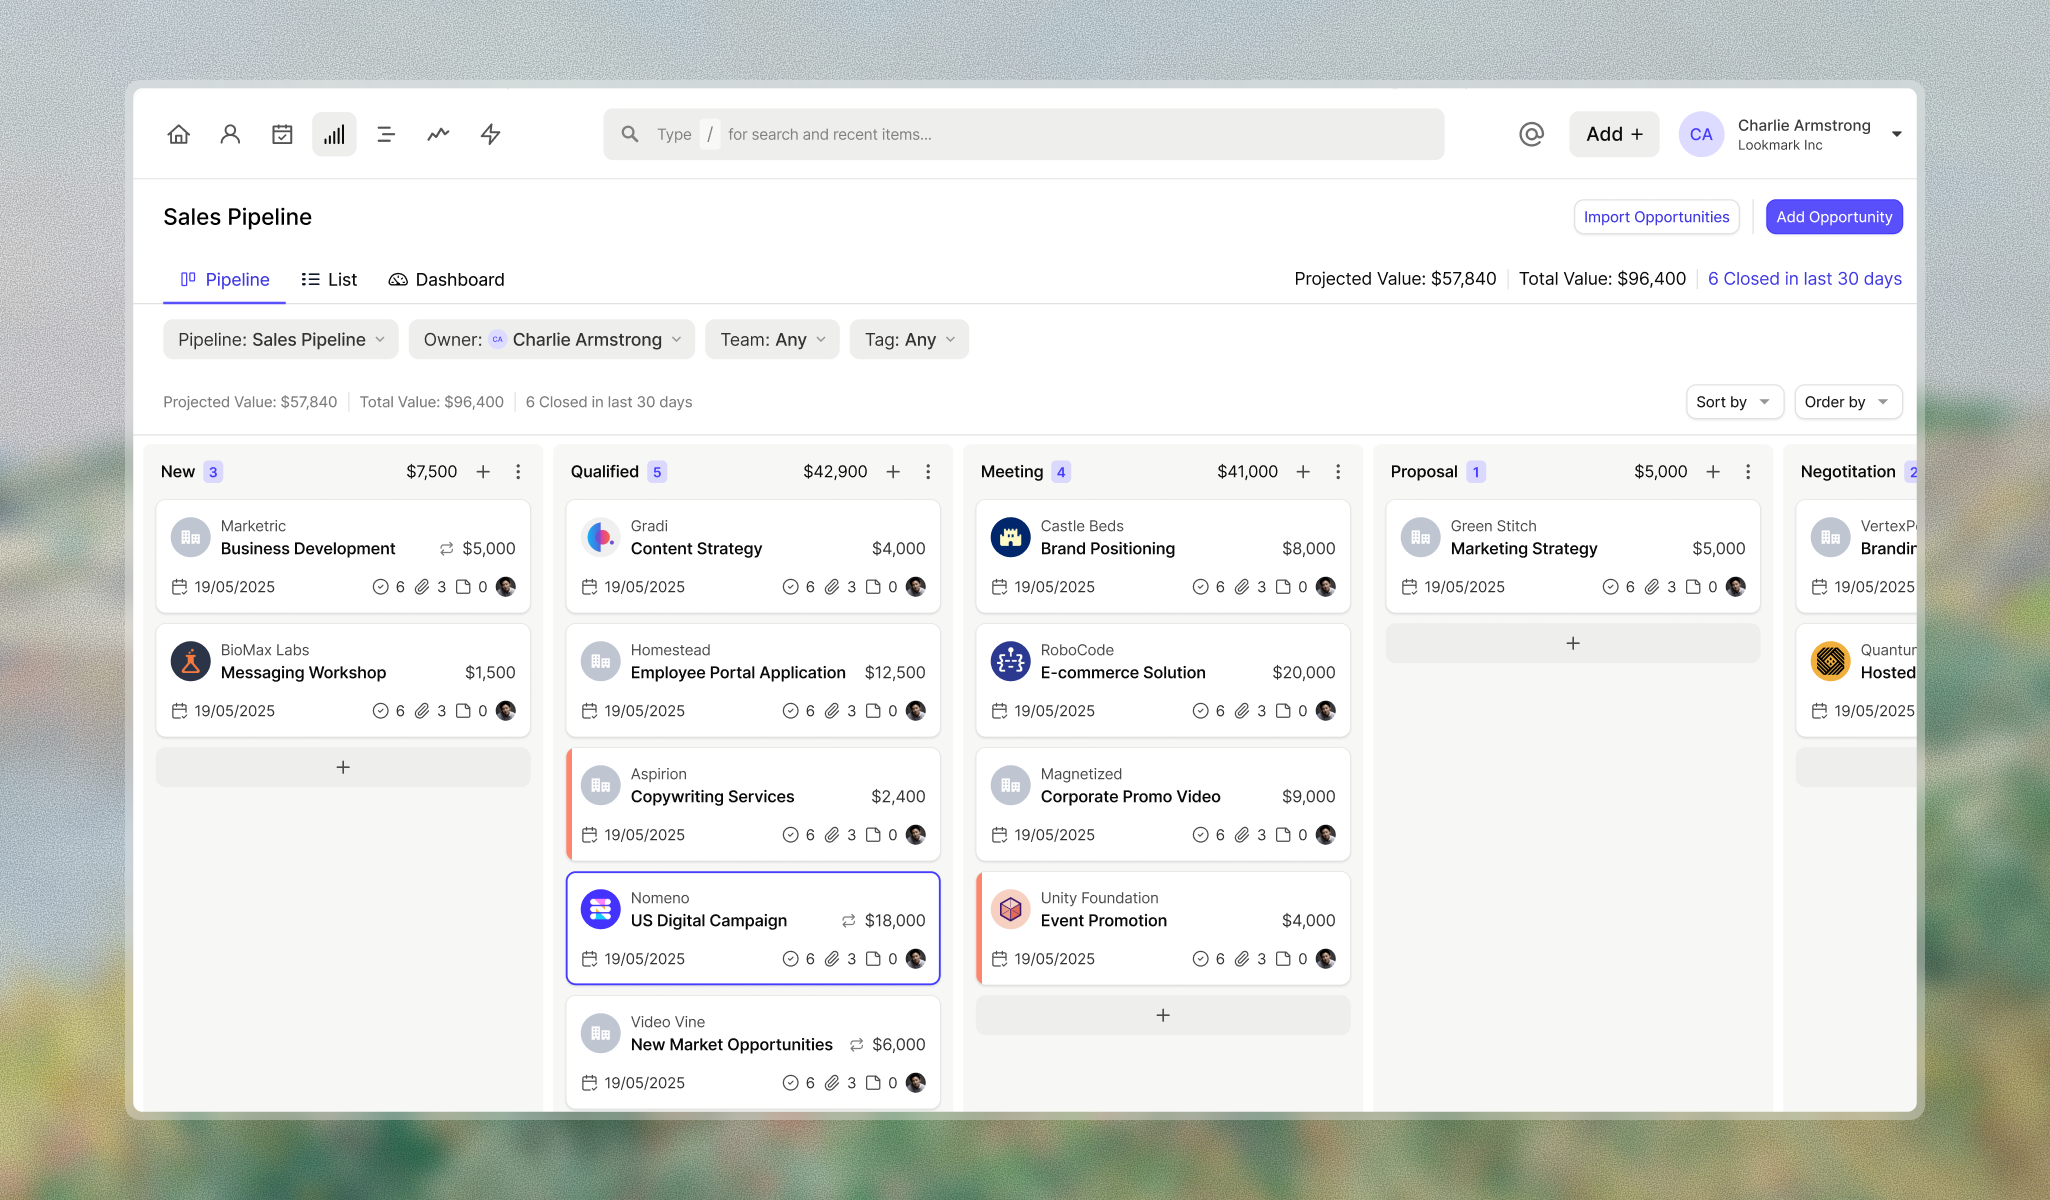Switch to the List tab
The height and width of the screenshot is (1200, 2050).
click(x=329, y=280)
